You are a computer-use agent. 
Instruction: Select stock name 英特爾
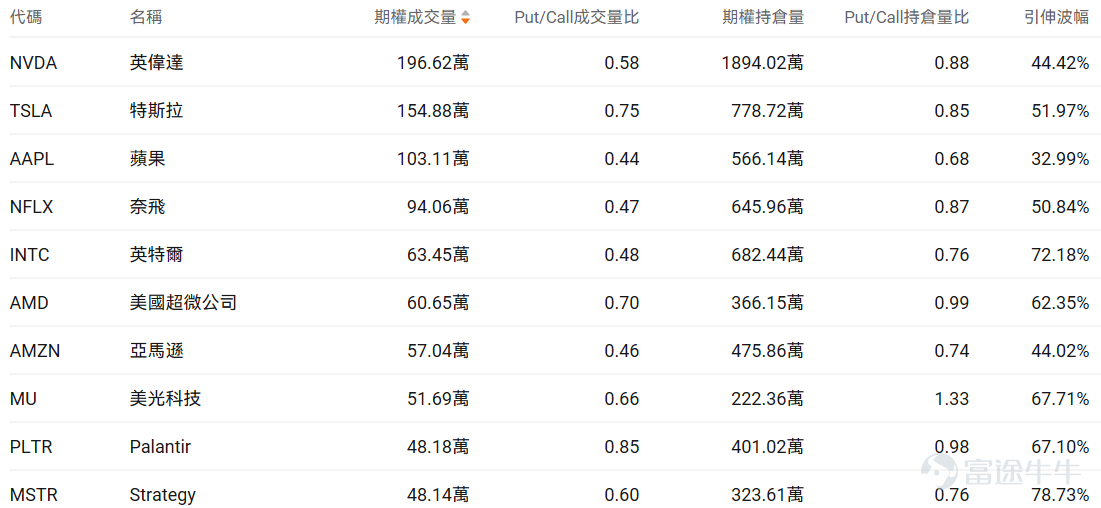pyautogui.click(x=156, y=254)
